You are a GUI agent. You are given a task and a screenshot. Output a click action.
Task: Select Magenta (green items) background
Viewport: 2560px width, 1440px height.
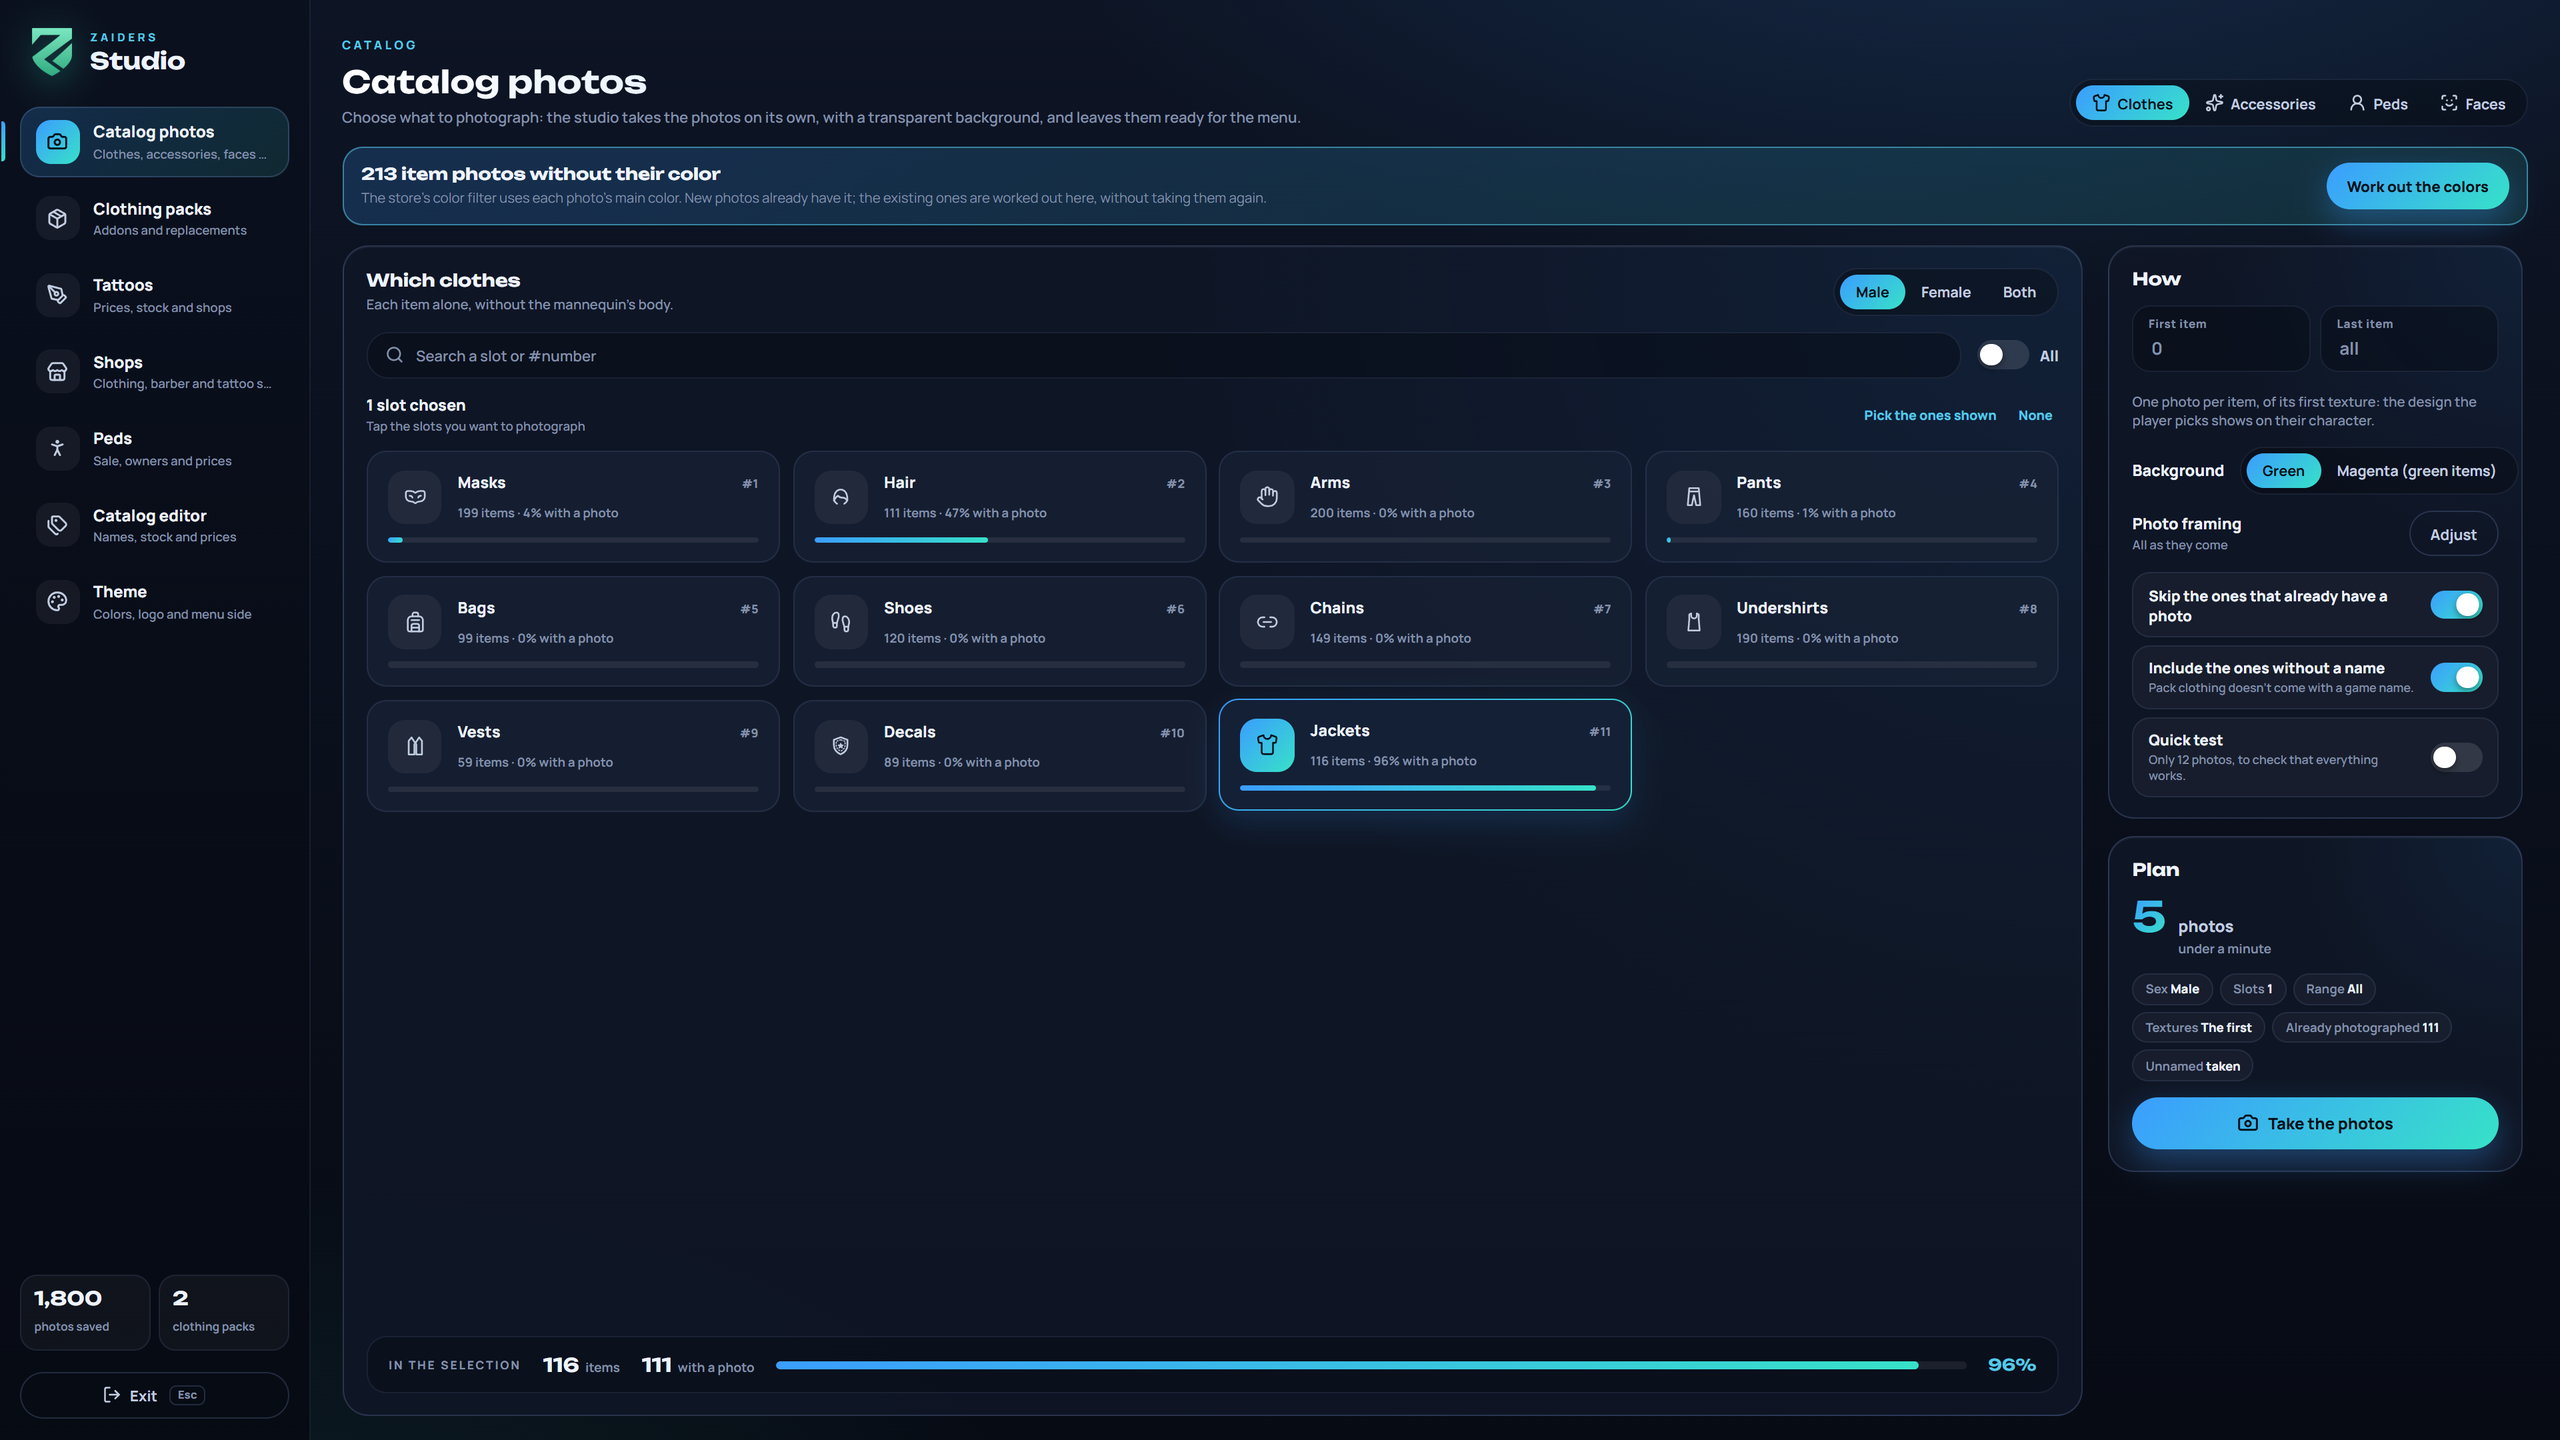pyautogui.click(x=2415, y=471)
